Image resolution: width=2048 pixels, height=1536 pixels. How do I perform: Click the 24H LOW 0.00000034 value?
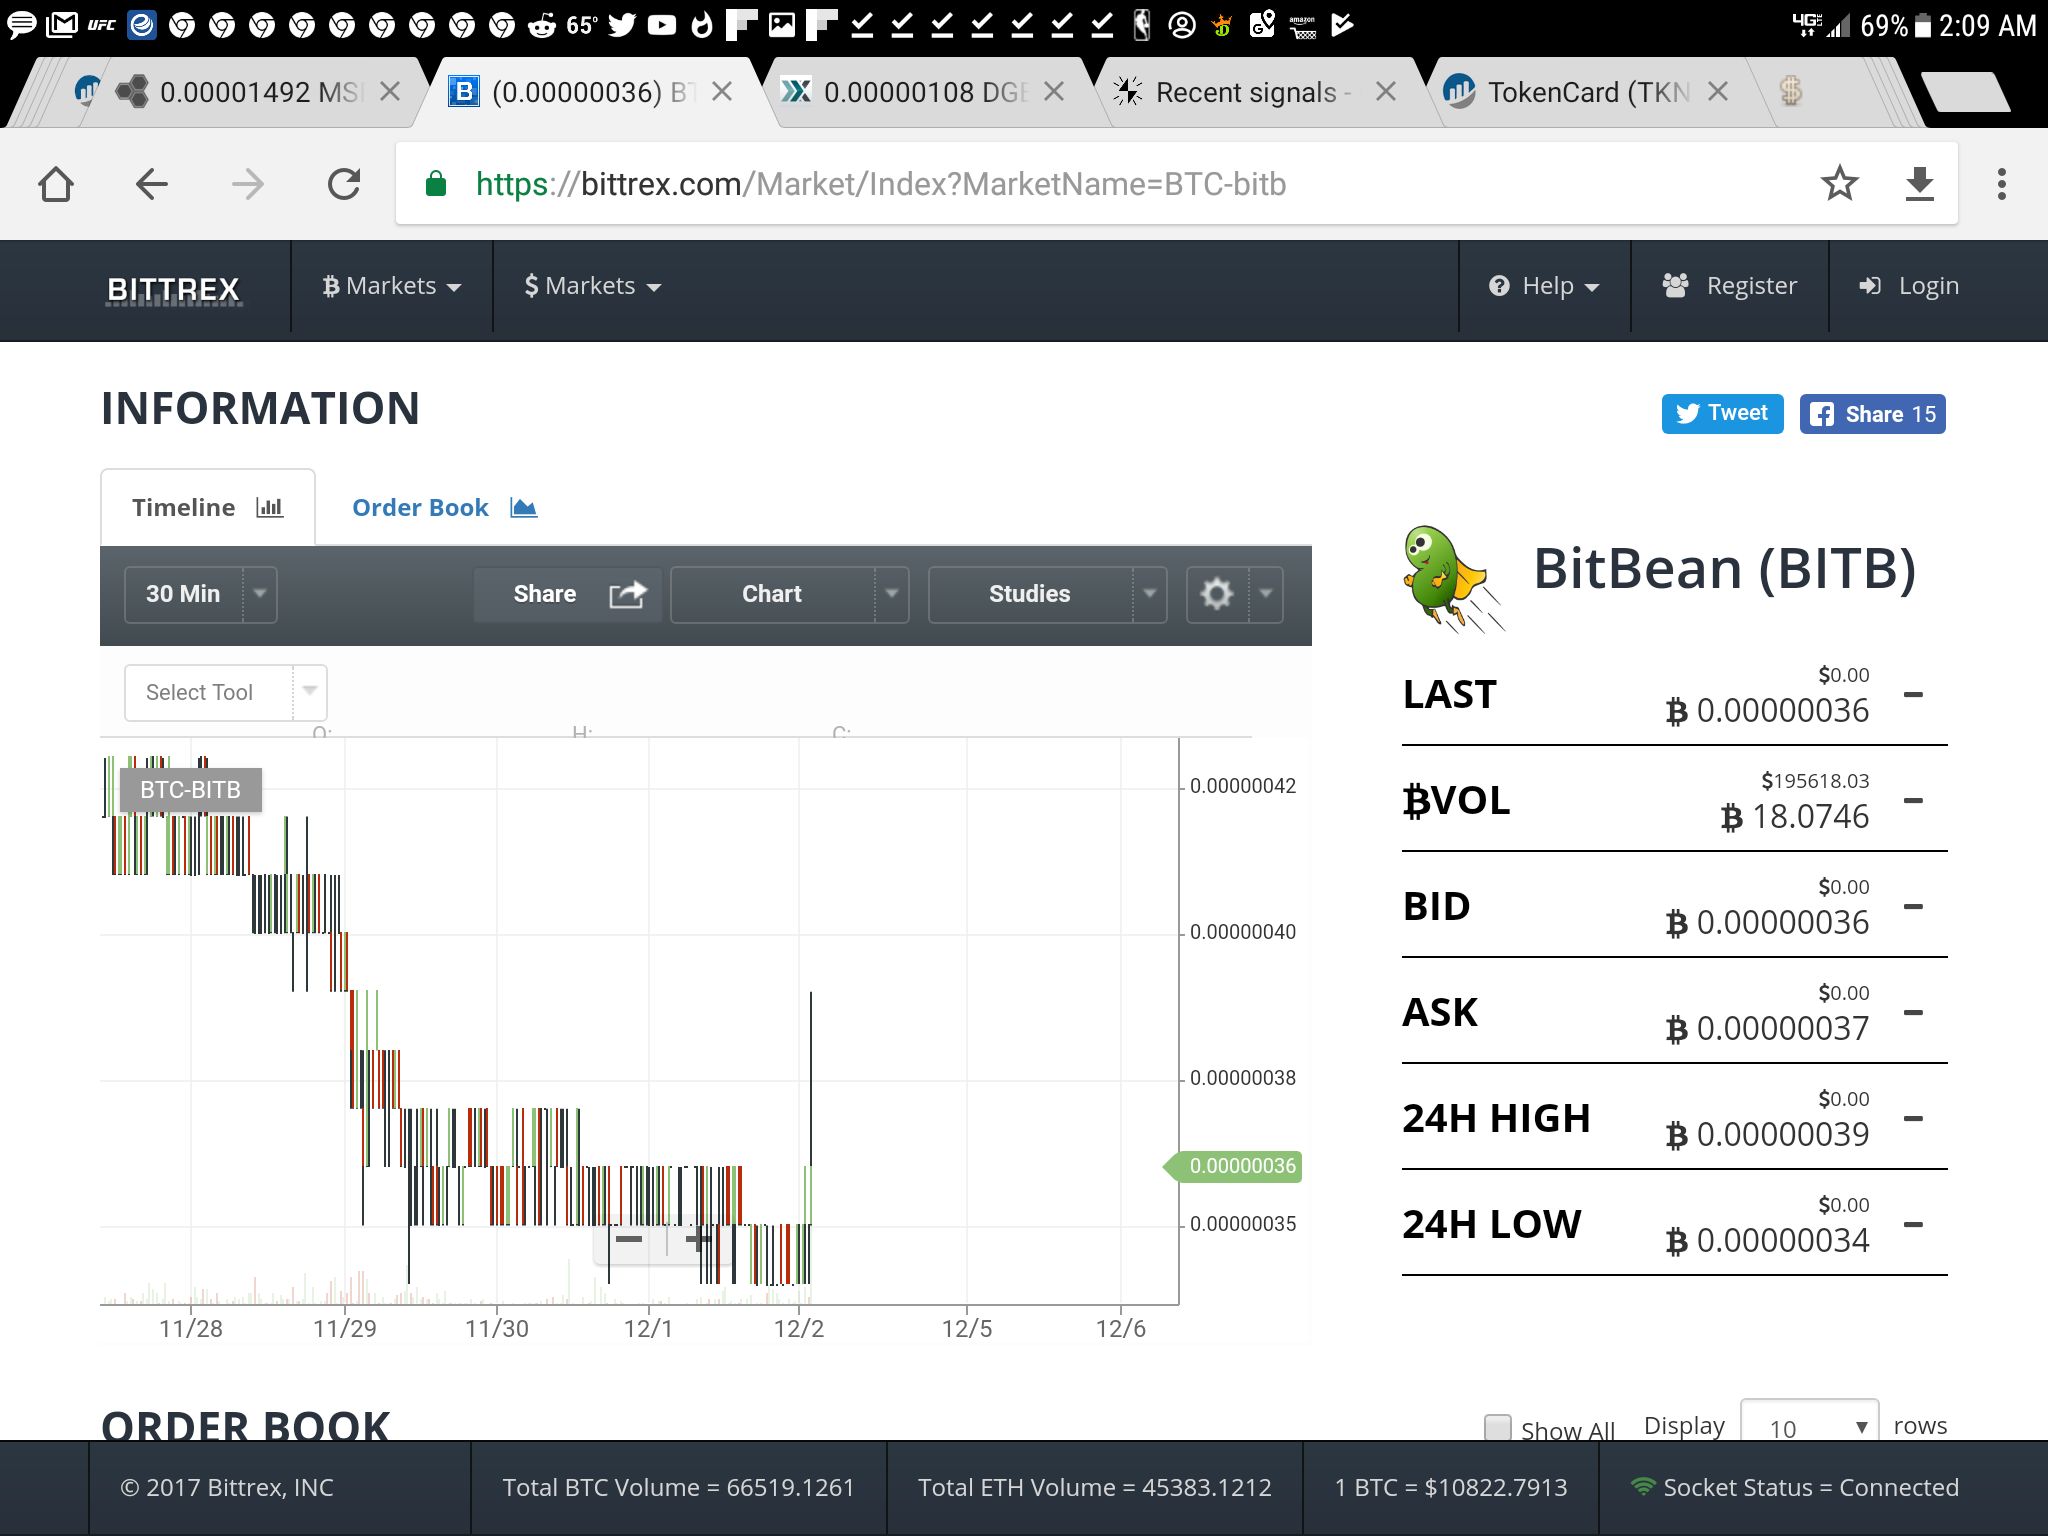click(x=1767, y=1241)
